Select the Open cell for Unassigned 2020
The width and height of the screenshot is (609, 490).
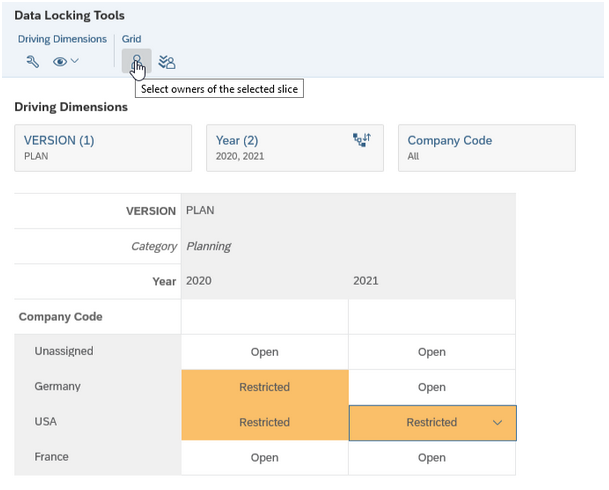(264, 352)
